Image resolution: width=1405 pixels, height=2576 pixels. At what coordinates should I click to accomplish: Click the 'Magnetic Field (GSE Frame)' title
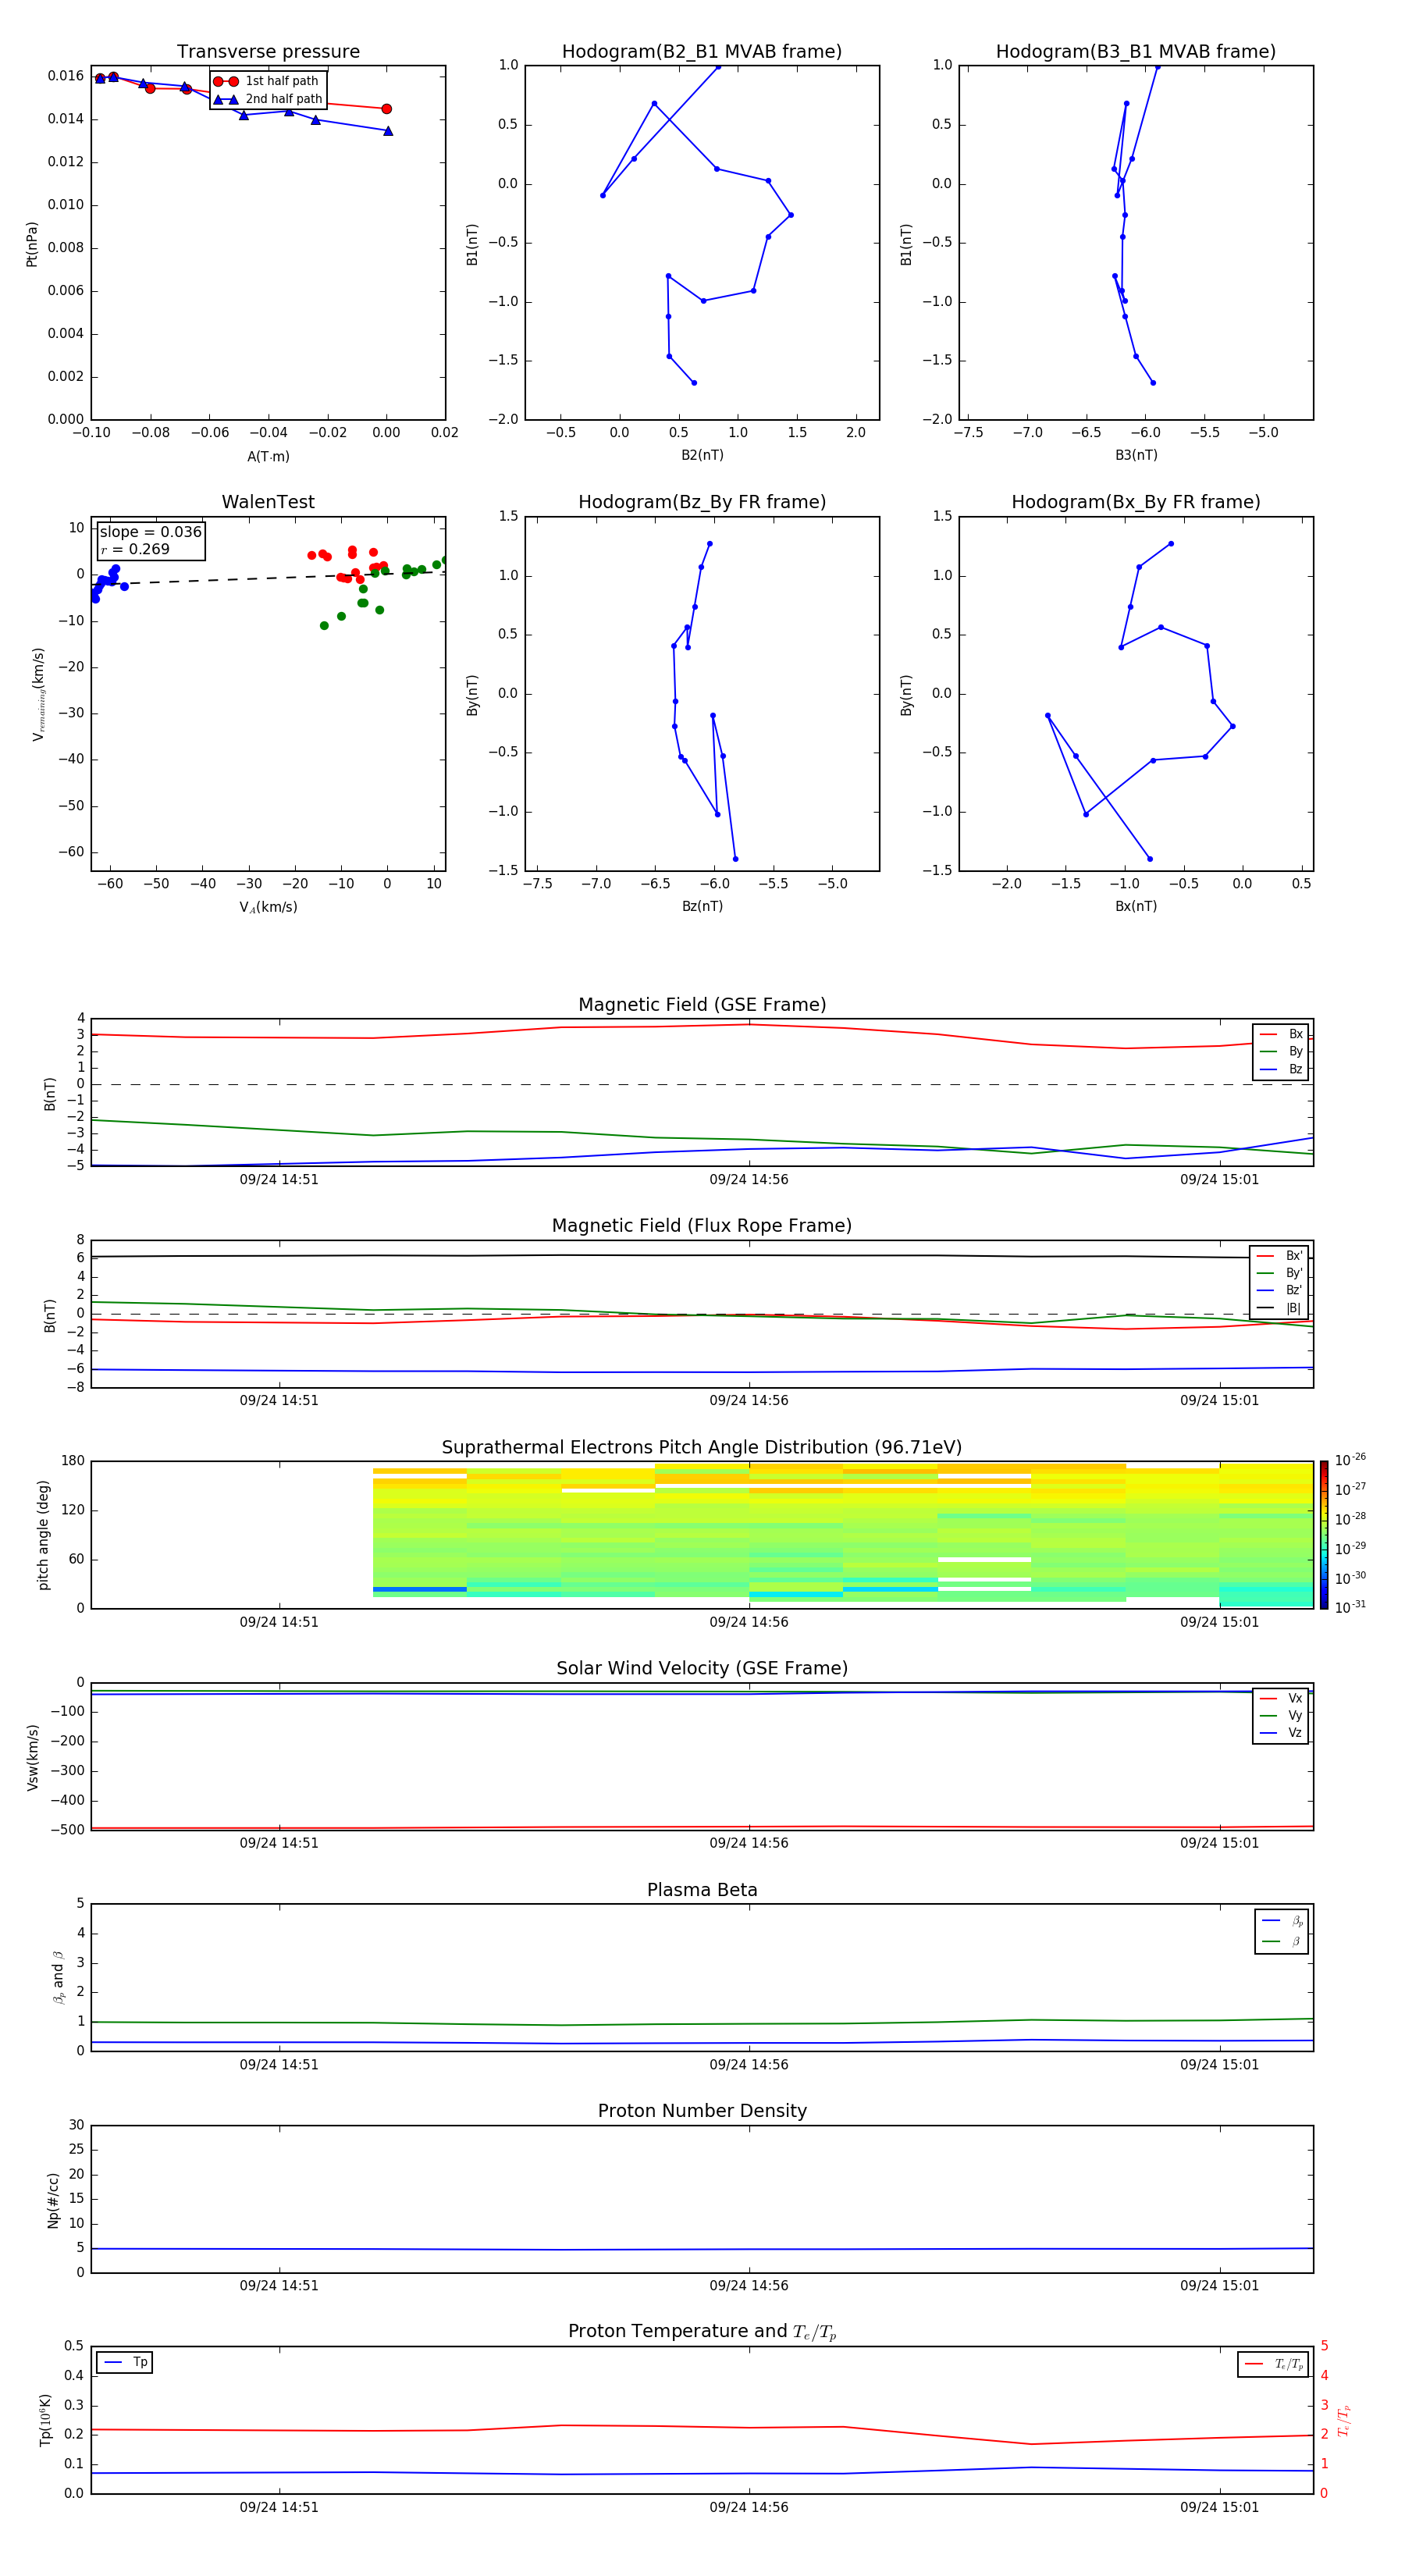point(702,1005)
